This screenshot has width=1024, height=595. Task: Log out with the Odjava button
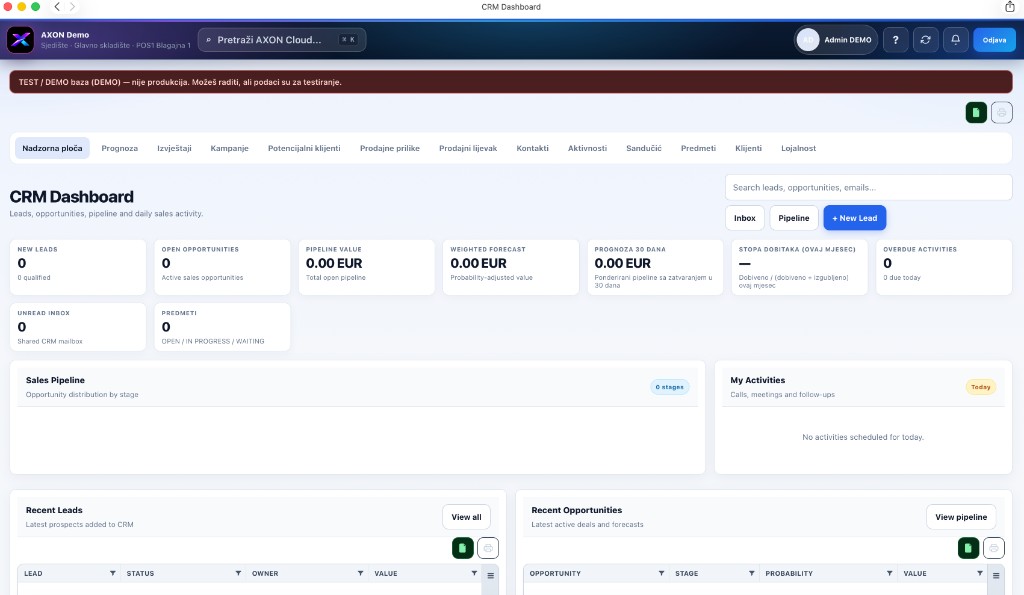pos(994,40)
